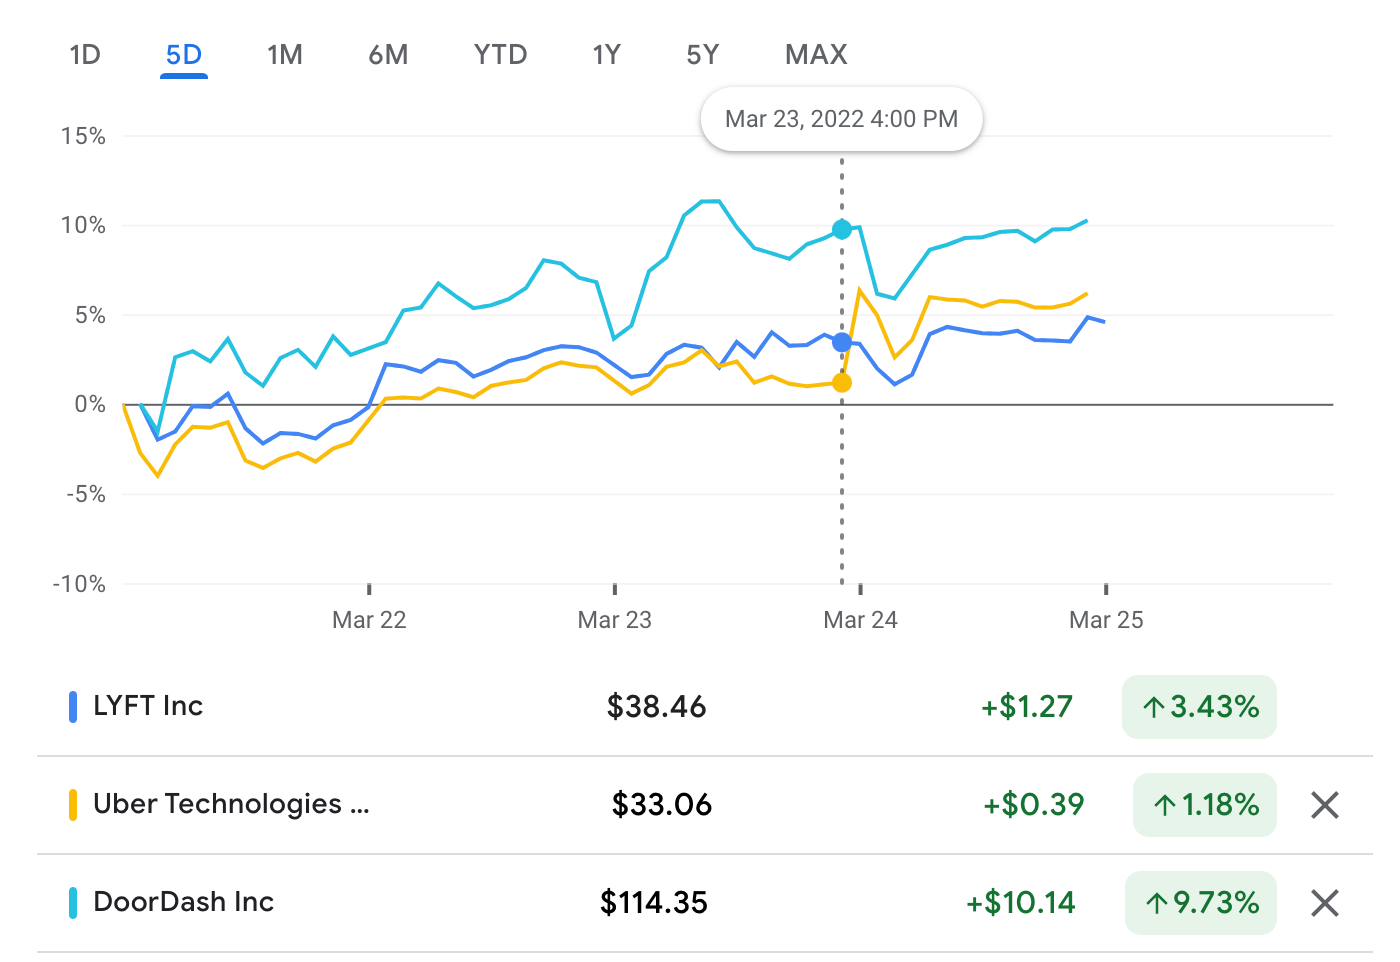This screenshot has height=962, width=1400.
Task: Click DoorDash 9.73% change badge
Action: 1201,903
